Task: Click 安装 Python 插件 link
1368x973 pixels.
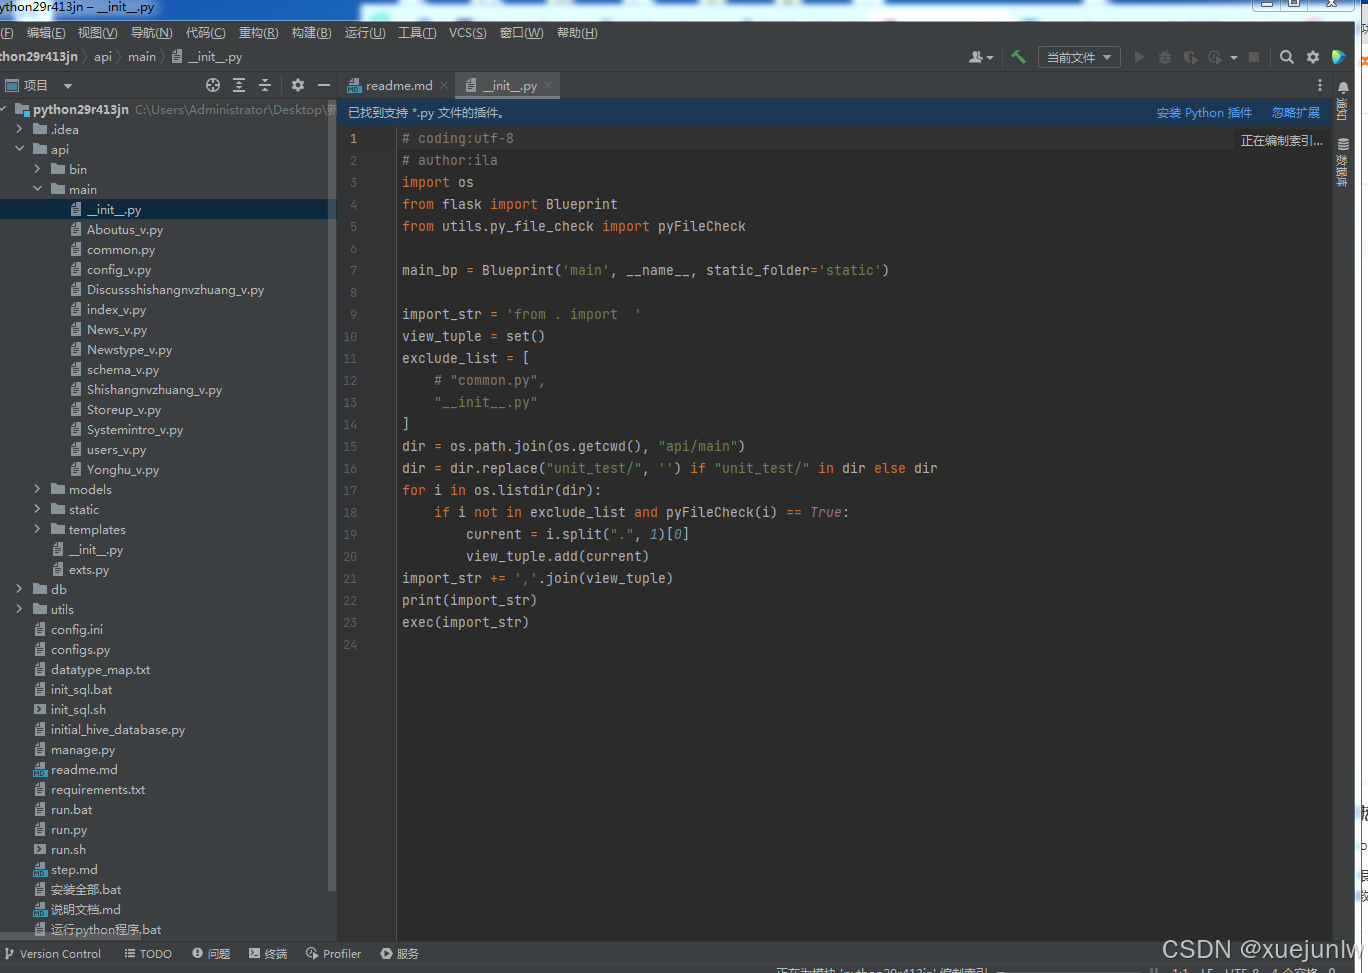Action: click(1204, 113)
